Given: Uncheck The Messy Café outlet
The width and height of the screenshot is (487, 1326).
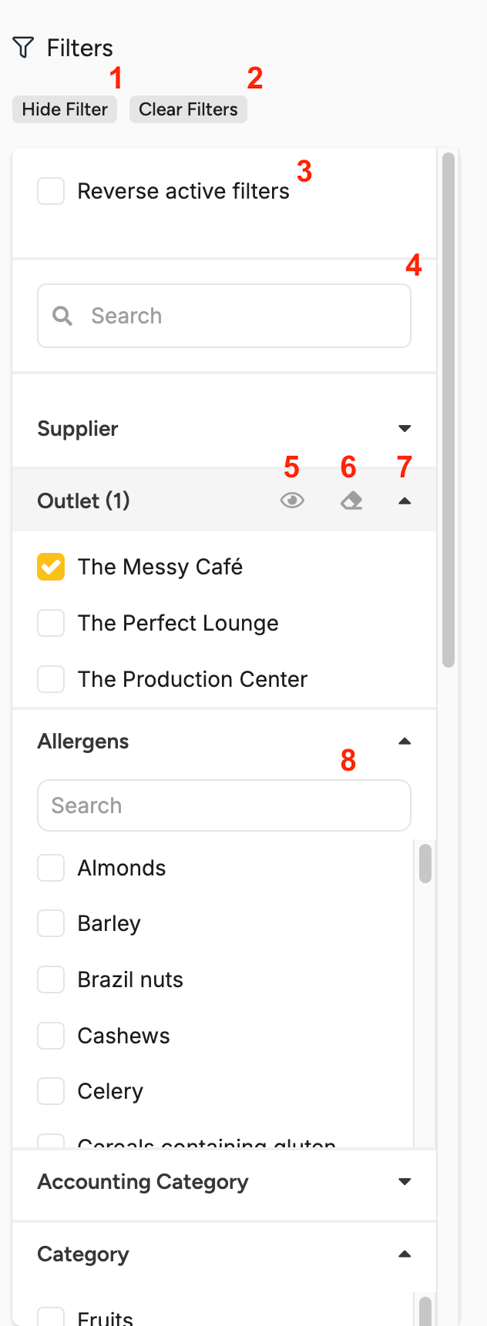Looking at the screenshot, I should point(51,567).
